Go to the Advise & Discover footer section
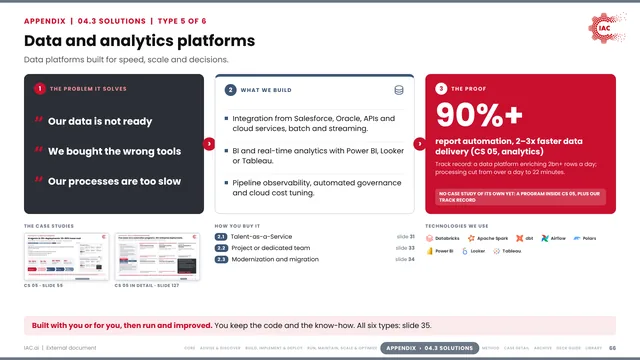Viewport: 640px width, 360px height. (220, 348)
